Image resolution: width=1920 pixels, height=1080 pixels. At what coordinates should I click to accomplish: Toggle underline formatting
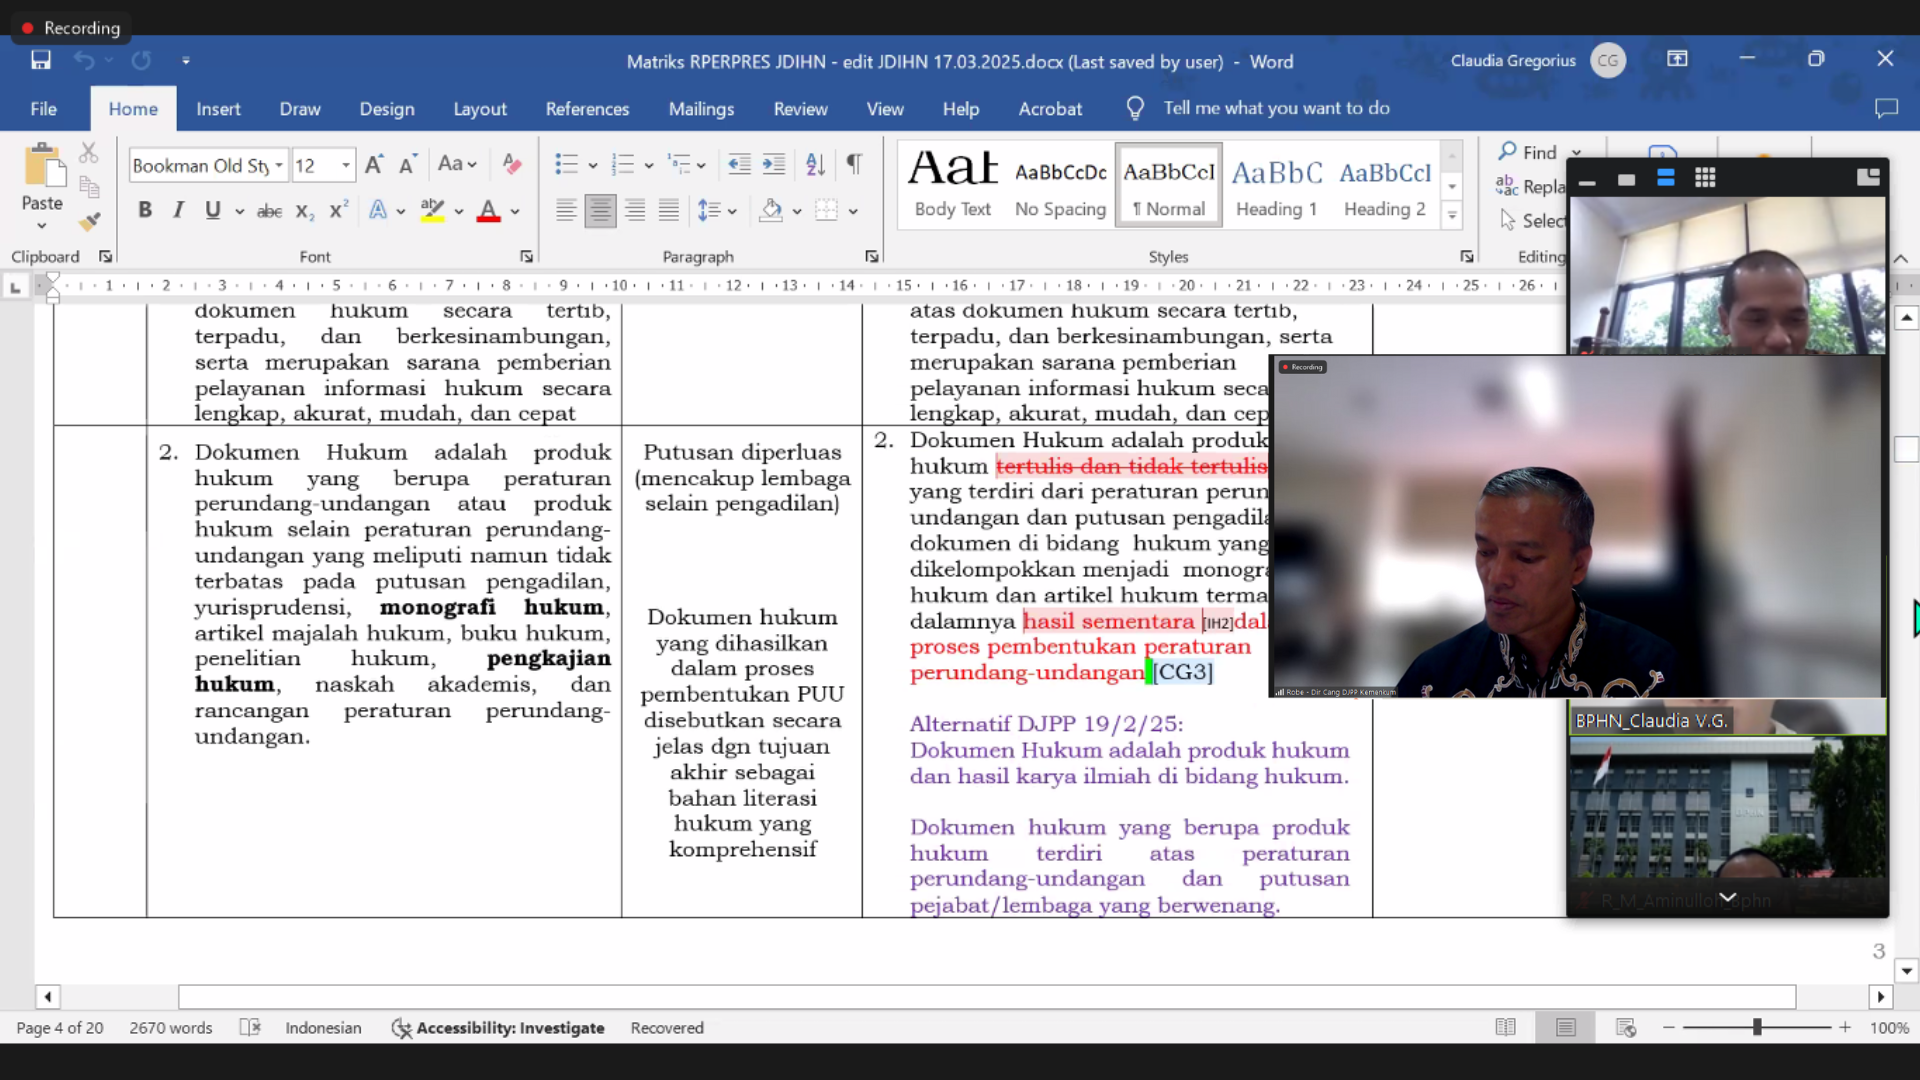212,210
